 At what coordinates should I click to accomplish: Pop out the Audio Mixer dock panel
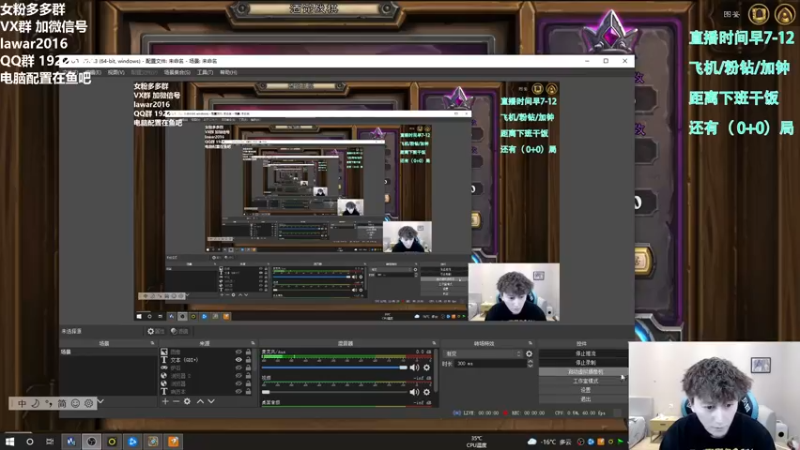coord(434,343)
